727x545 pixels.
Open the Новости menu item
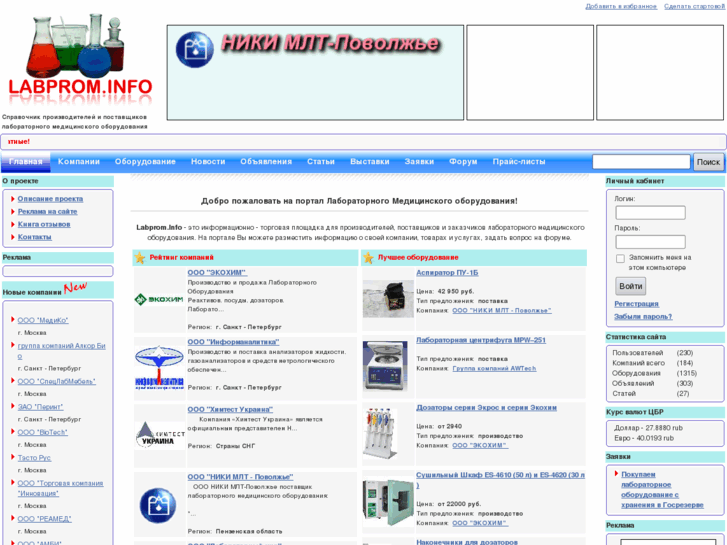tap(208, 162)
